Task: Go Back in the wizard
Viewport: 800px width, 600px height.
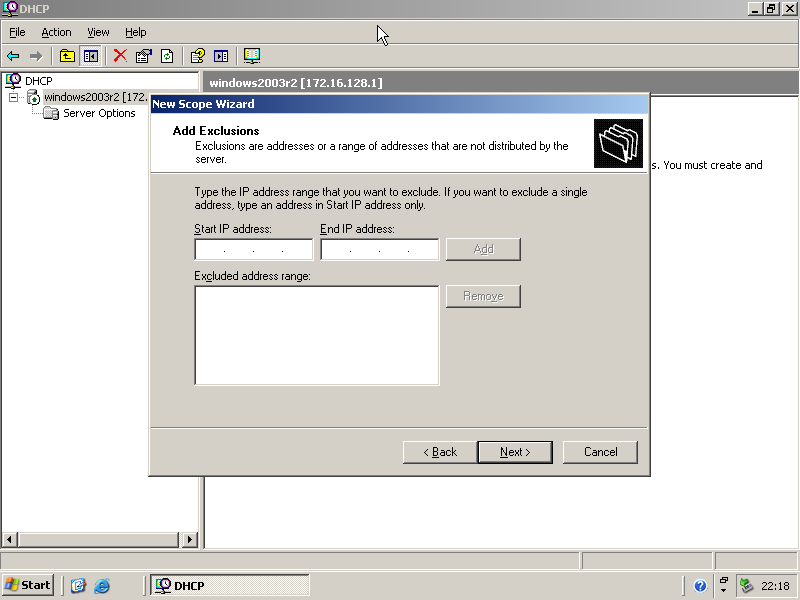Action: [x=440, y=452]
